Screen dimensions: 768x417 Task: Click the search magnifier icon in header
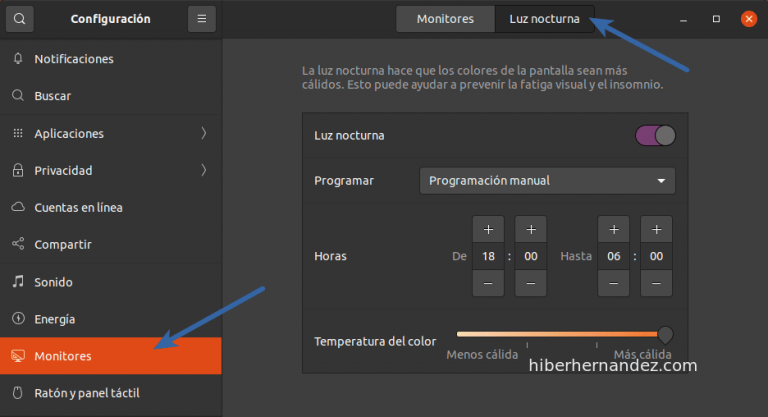tap(20, 18)
